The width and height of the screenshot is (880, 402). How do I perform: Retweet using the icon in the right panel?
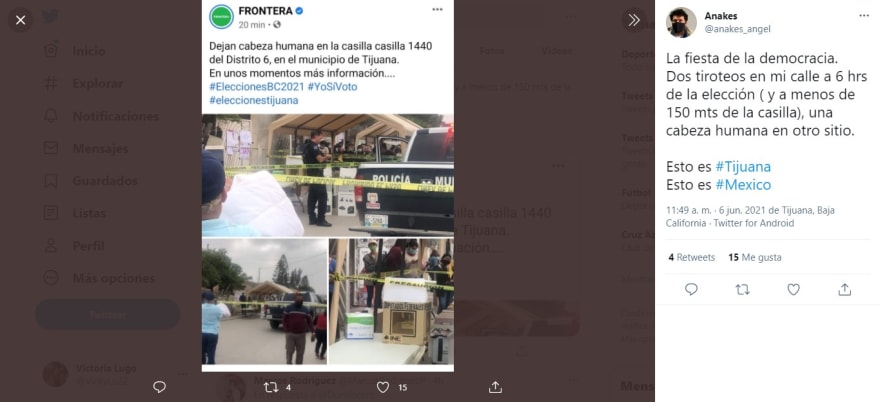pyautogui.click(x=742, y=289)
